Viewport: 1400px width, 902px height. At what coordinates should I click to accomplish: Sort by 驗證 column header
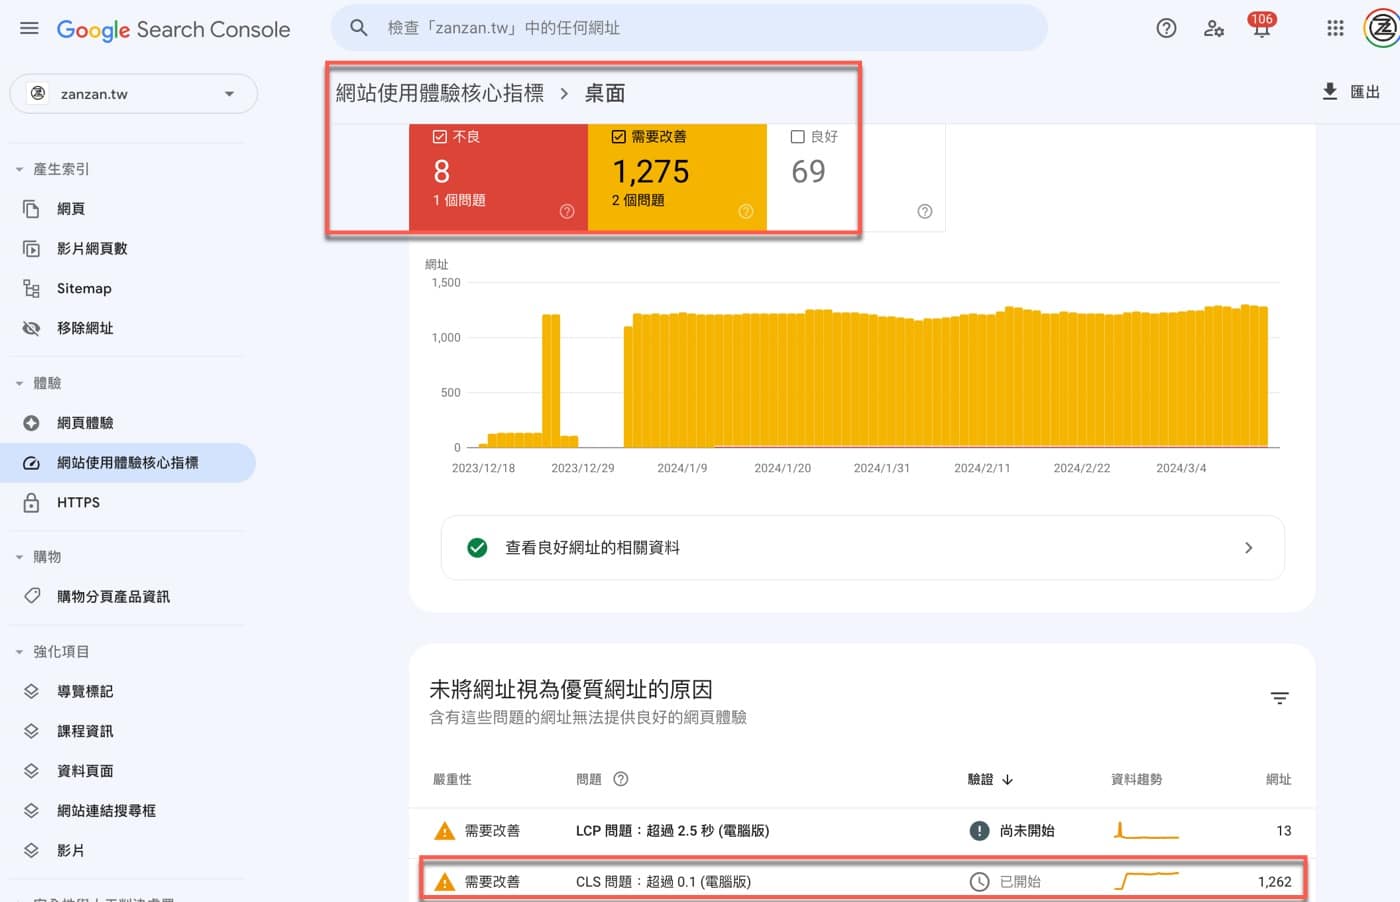click(981, 779)
